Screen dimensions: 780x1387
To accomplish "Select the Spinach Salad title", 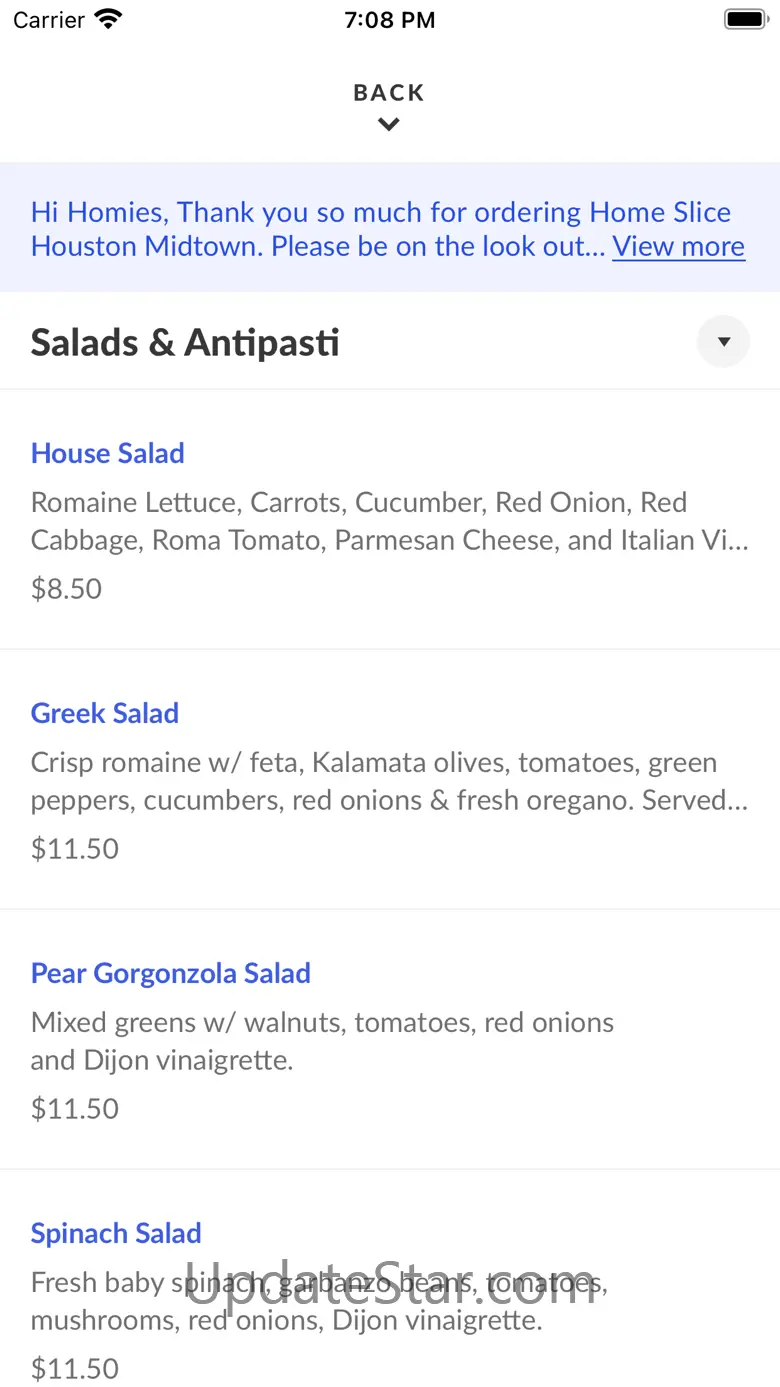I will 116,1233.
